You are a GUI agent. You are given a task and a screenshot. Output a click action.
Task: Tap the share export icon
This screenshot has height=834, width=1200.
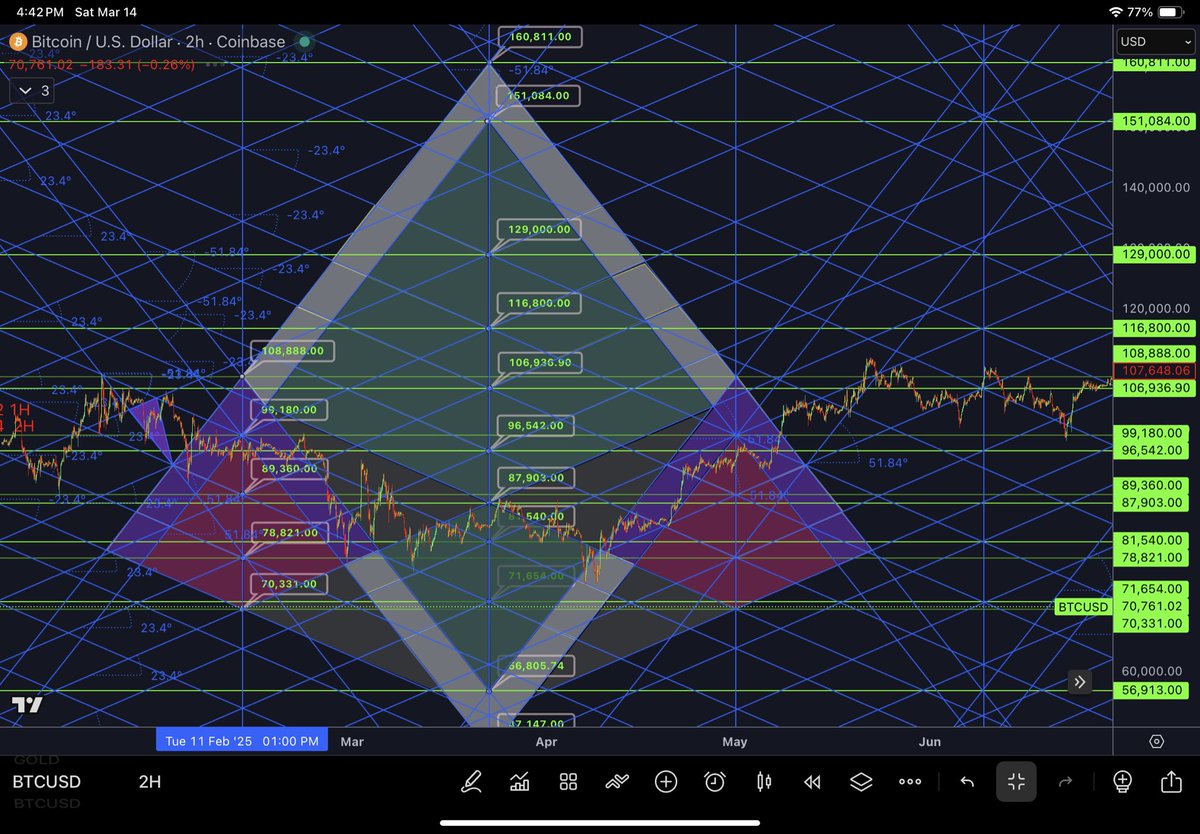(x=1169, y=782)
